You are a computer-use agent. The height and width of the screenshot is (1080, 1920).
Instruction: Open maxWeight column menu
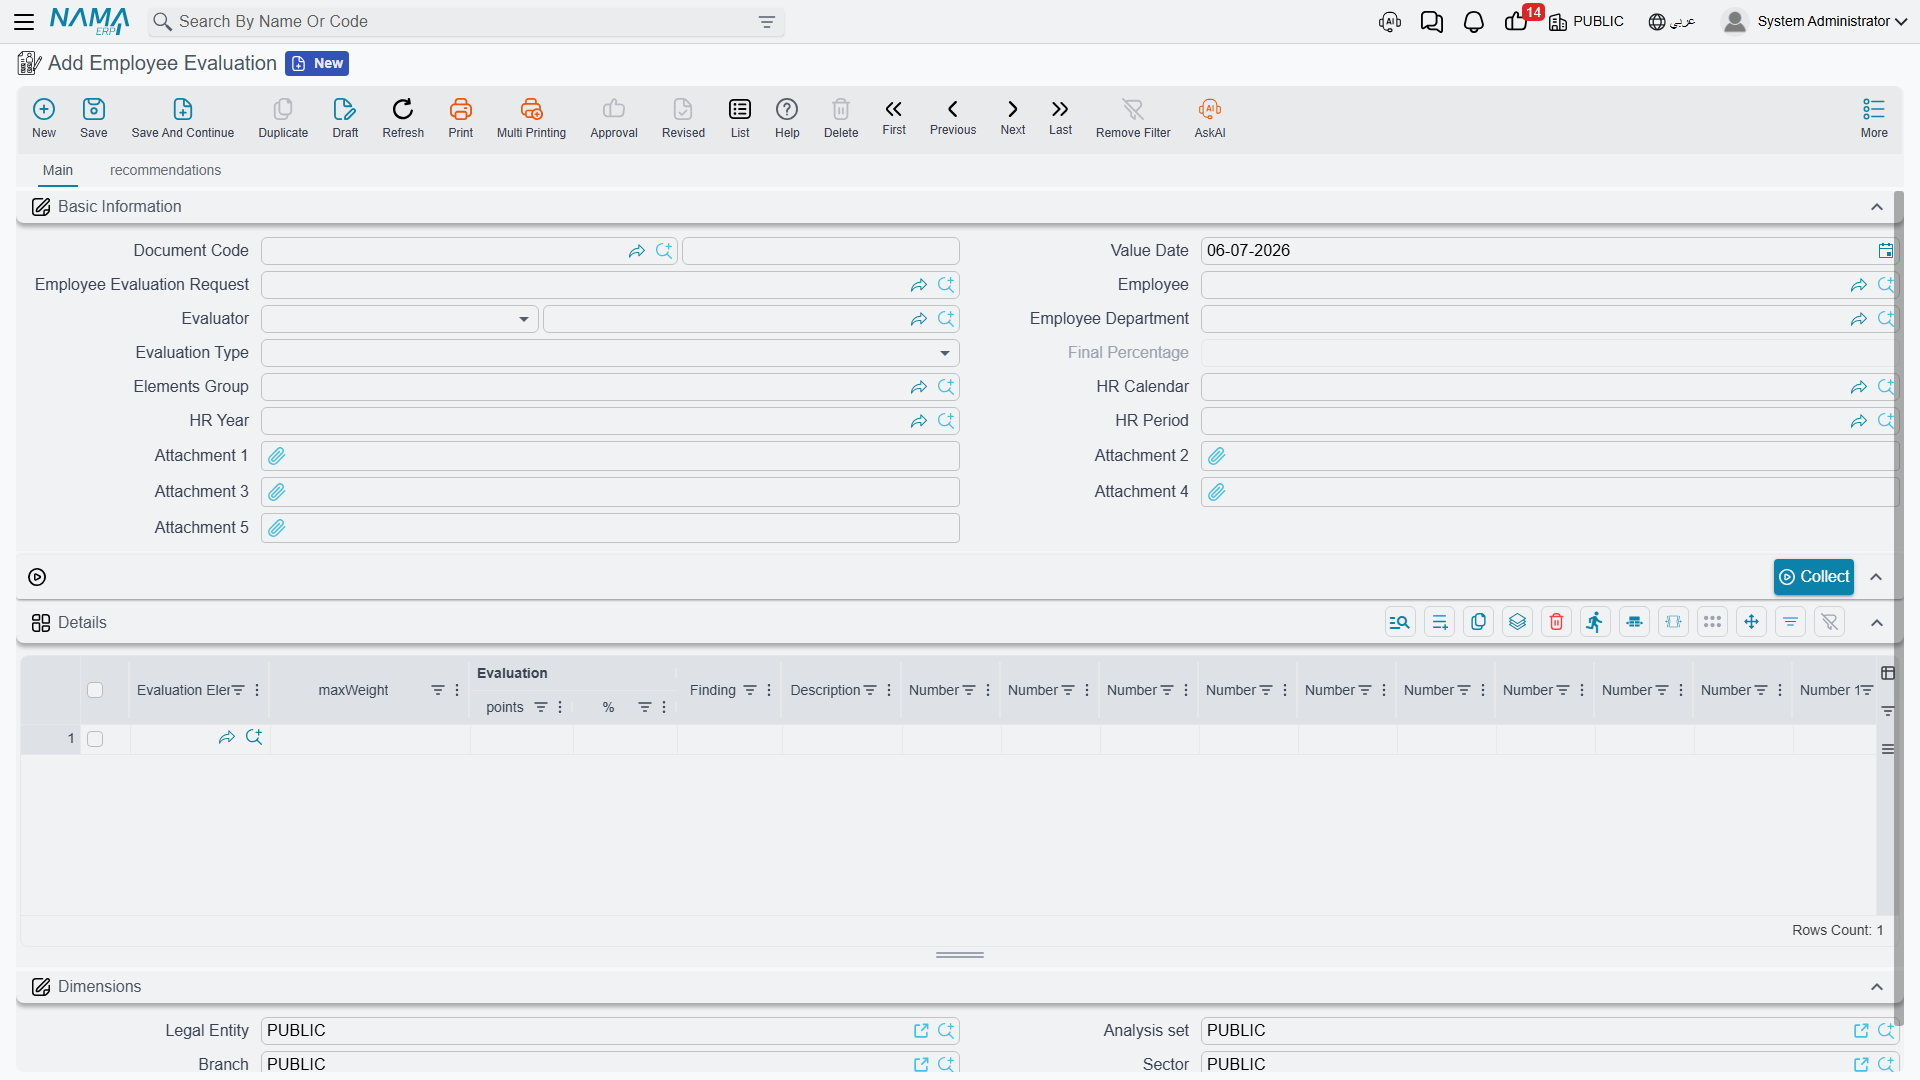[x=457, y=690]
